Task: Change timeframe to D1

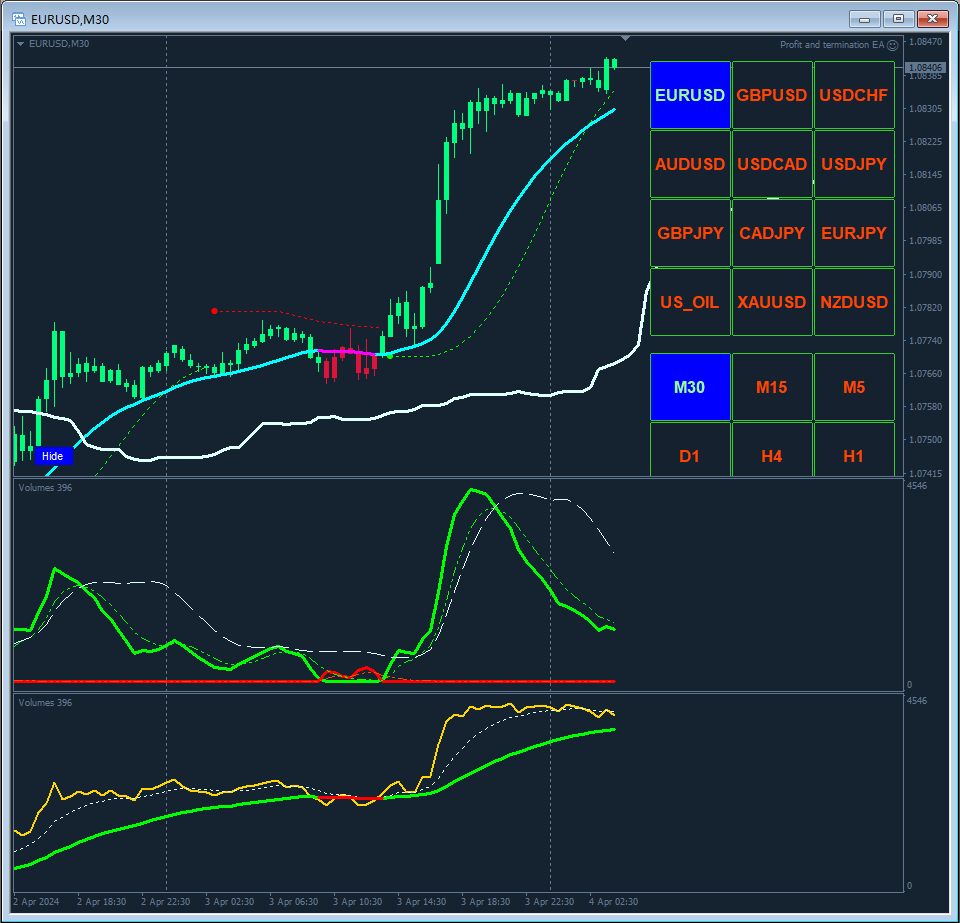Action: (x=690, y=456)
